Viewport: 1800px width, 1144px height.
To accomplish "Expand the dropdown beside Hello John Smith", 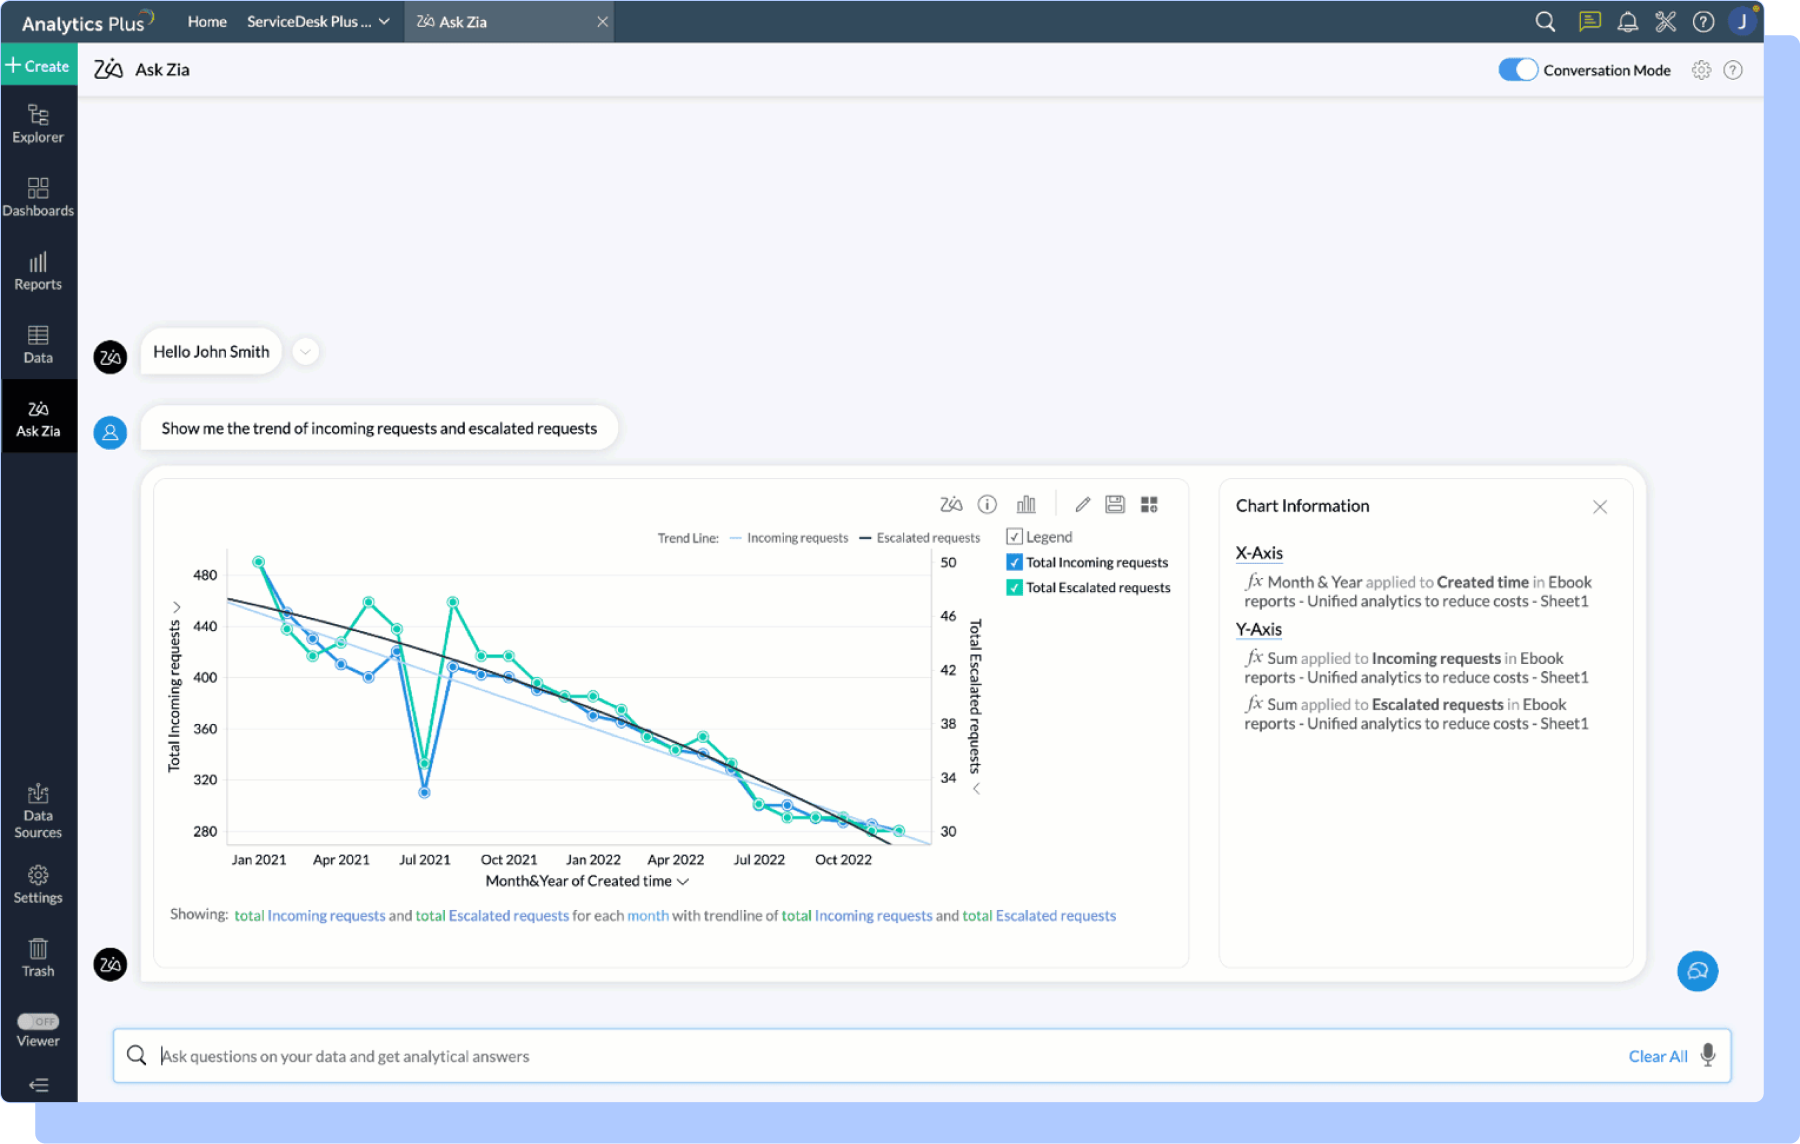I will coord(306,352).
